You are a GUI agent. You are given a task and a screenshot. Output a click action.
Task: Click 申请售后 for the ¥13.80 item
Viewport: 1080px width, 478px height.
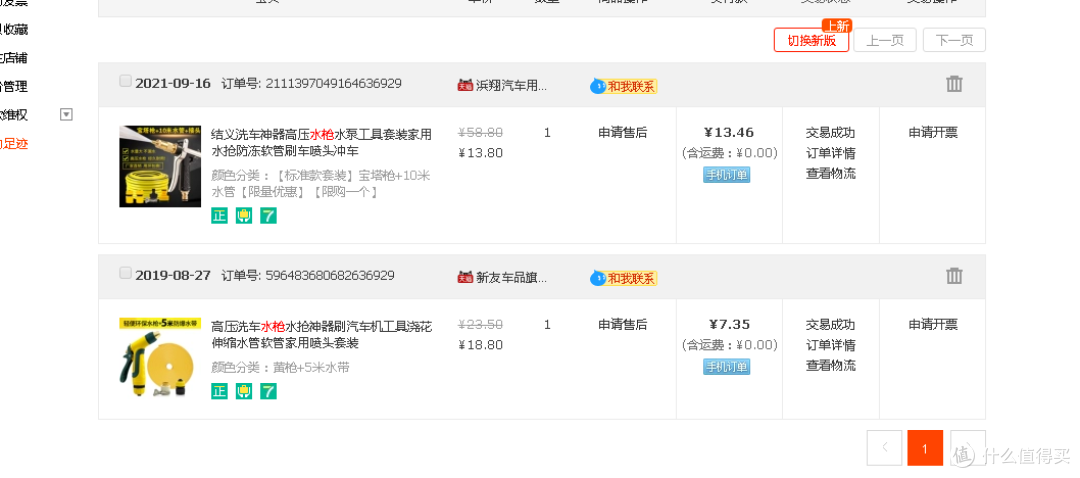pyautogui.click(x=623, y=133)
